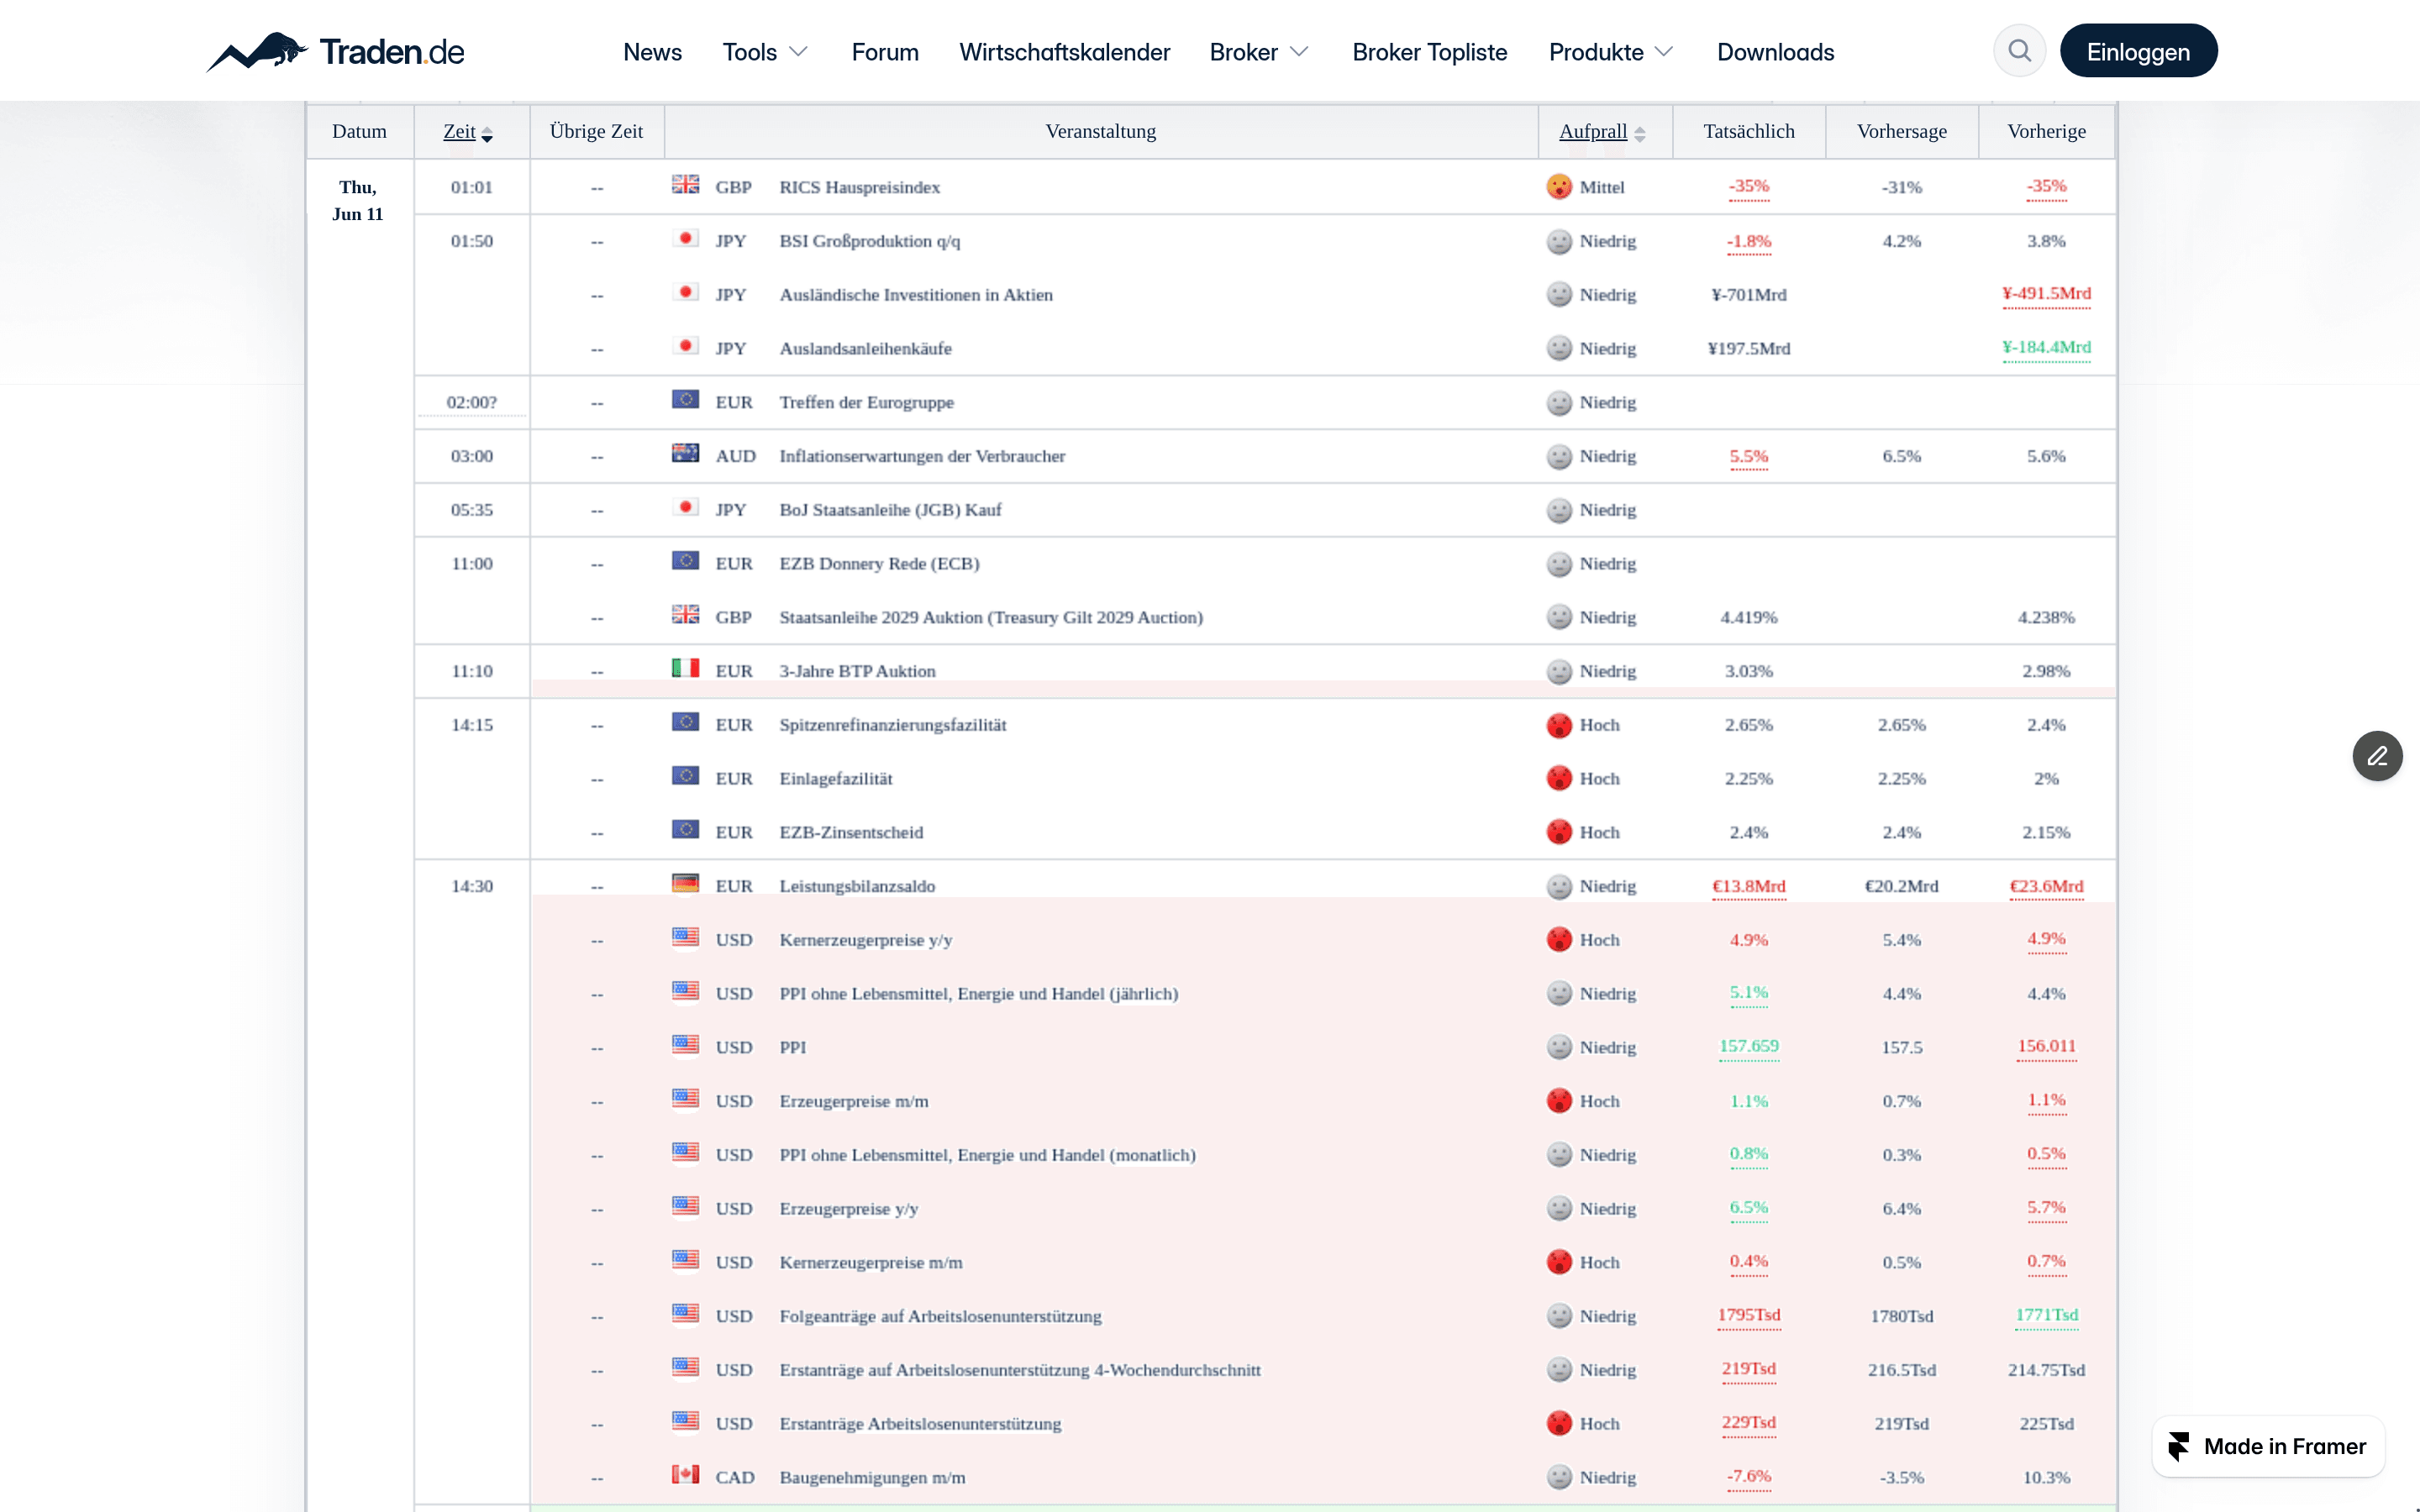Click the actual value 1795Tsd
The height and width of the screenshot is (1512, 2420).
[x=1748, y=1315]
